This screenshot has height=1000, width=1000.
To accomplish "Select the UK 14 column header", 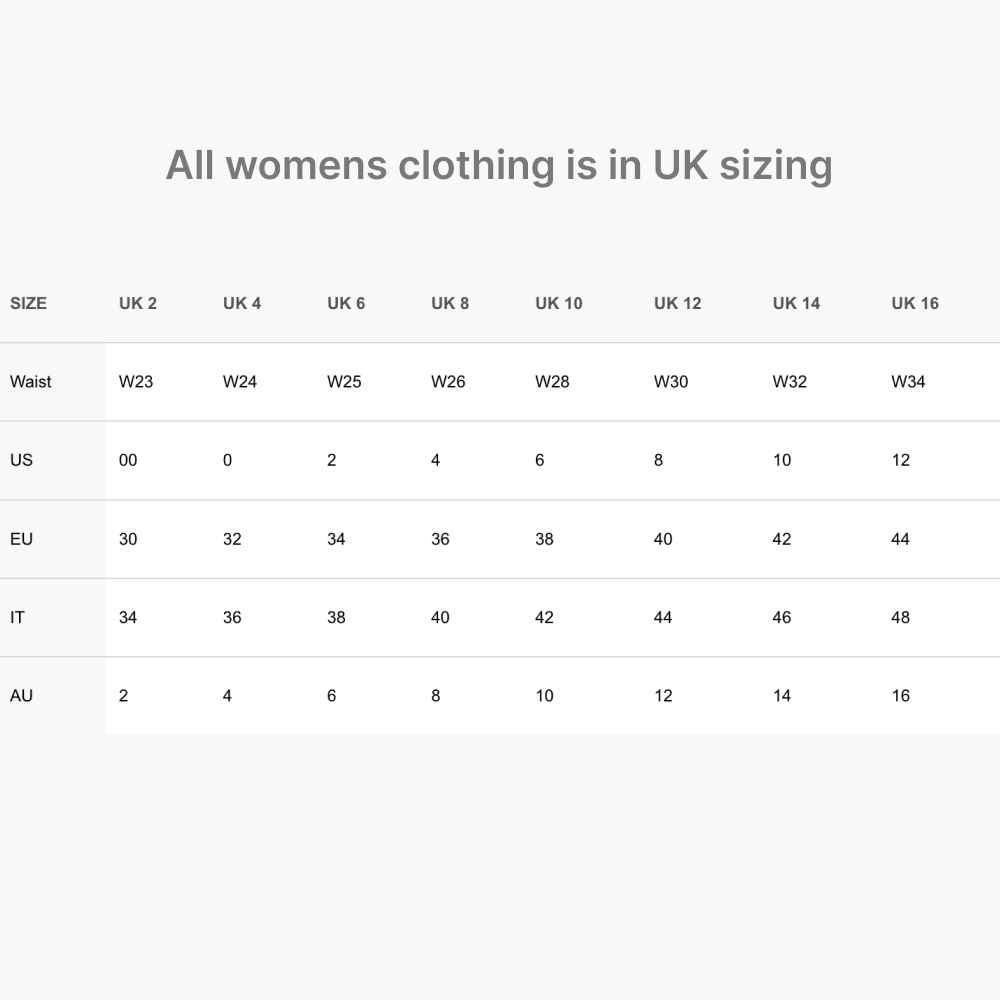I will [796, 303].
